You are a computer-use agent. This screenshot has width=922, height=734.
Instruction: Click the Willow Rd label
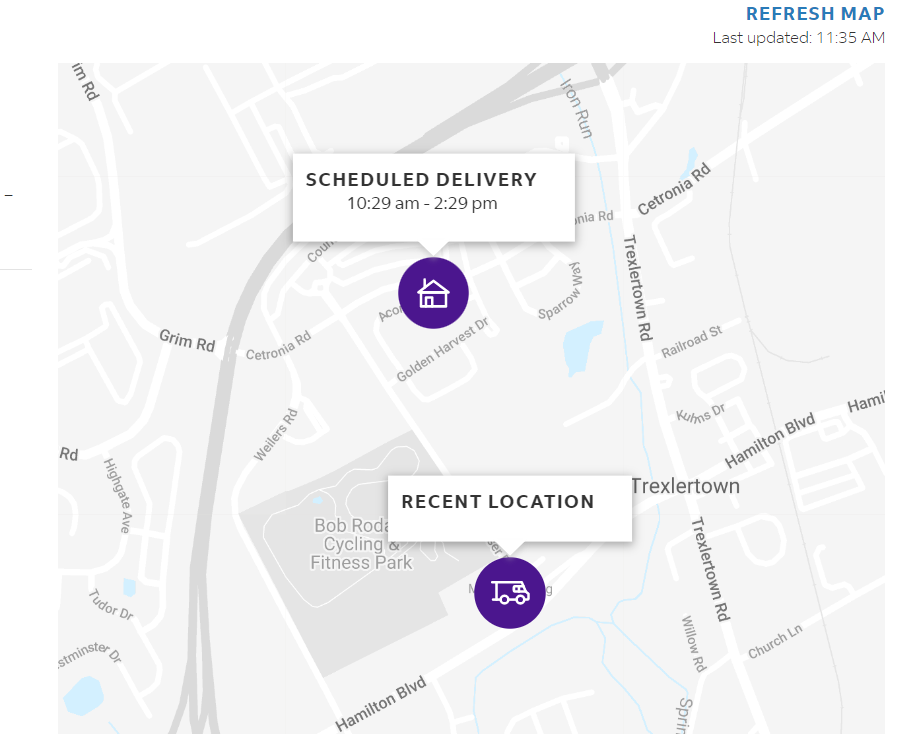tap(694, 644)
